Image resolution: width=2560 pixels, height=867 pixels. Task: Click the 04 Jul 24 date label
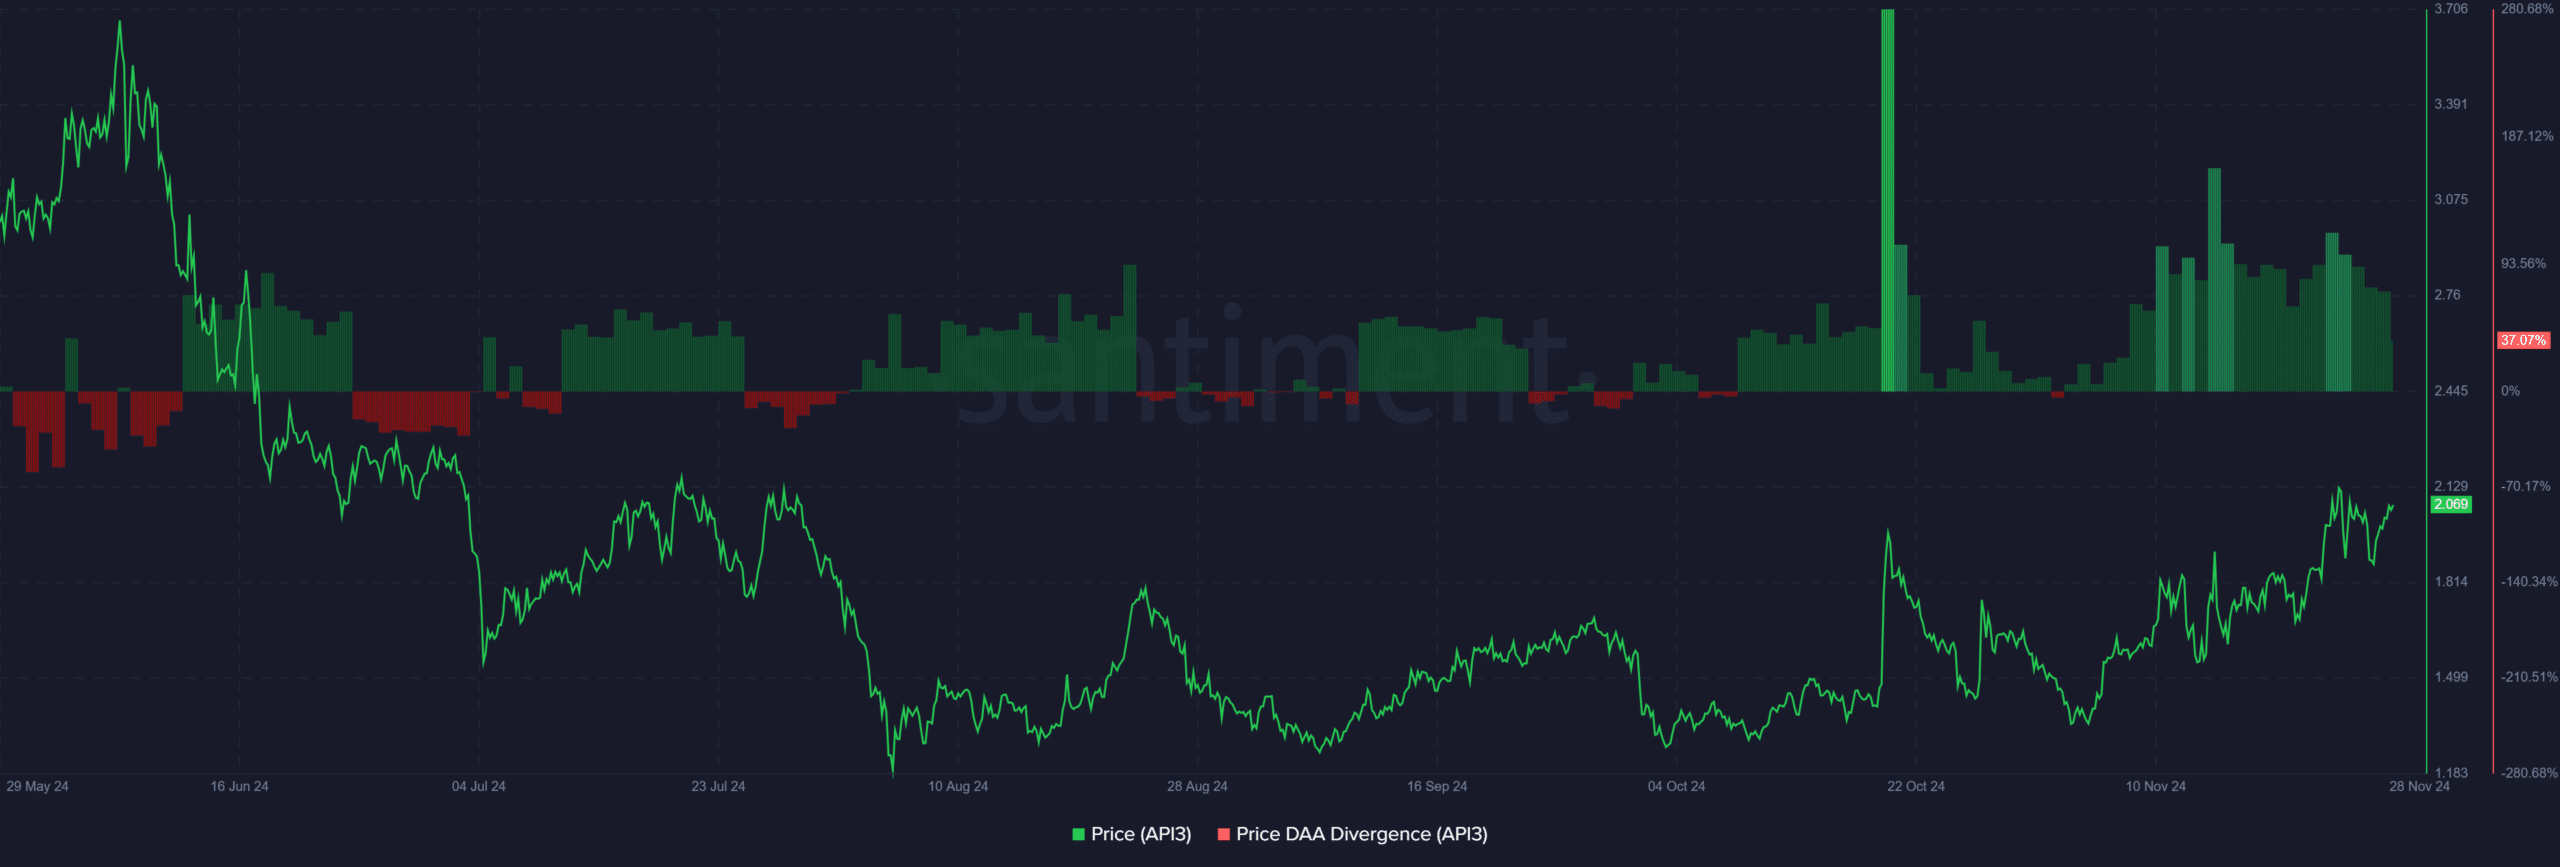click(x=478, y=786)
